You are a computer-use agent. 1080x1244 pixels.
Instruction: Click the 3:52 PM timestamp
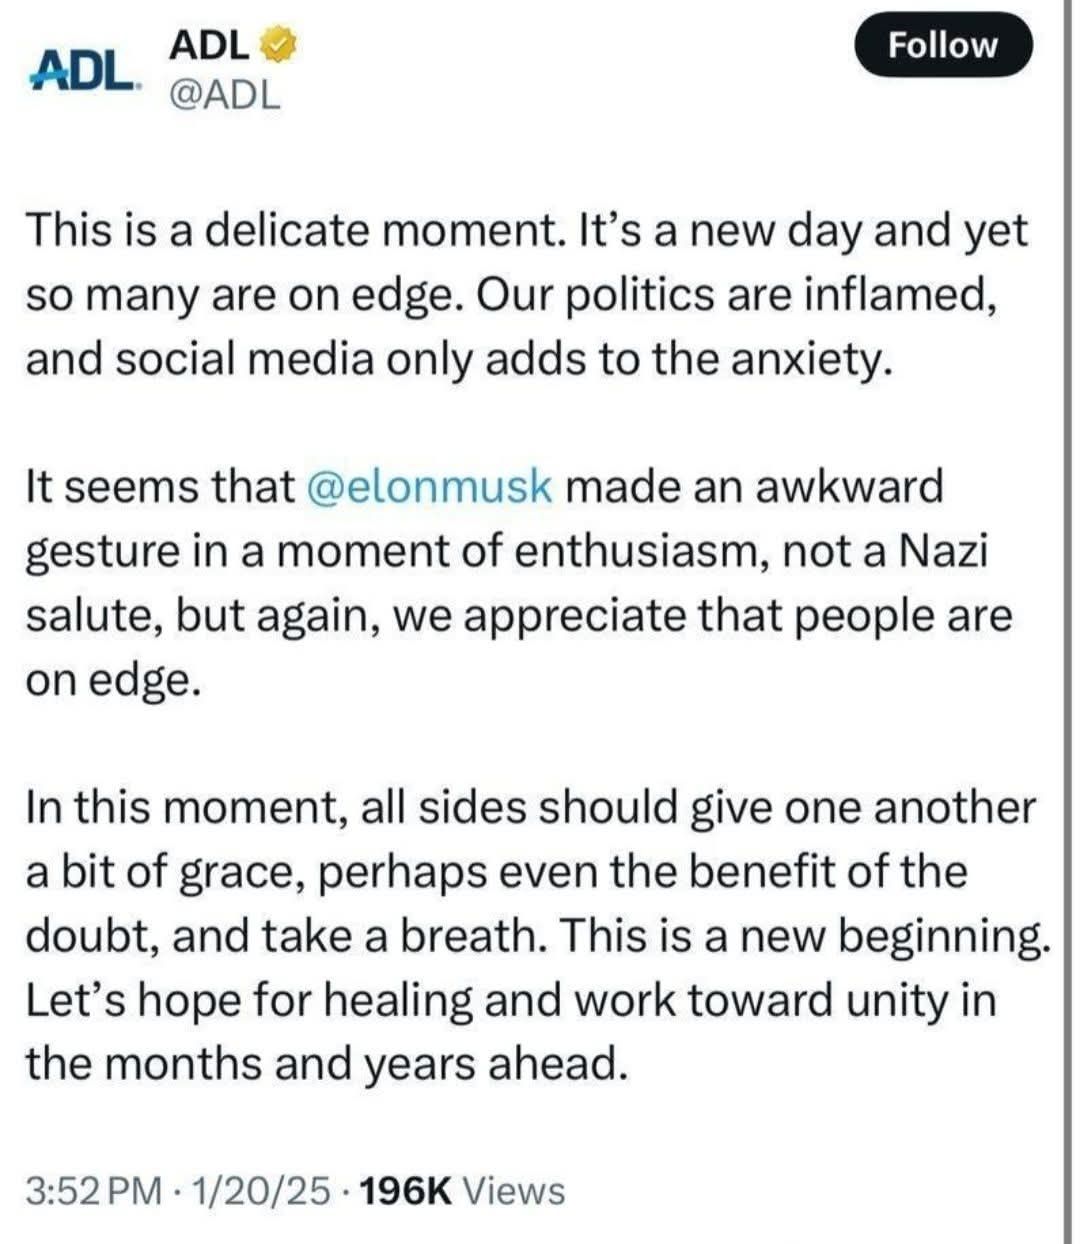[x=93, y=1191]
